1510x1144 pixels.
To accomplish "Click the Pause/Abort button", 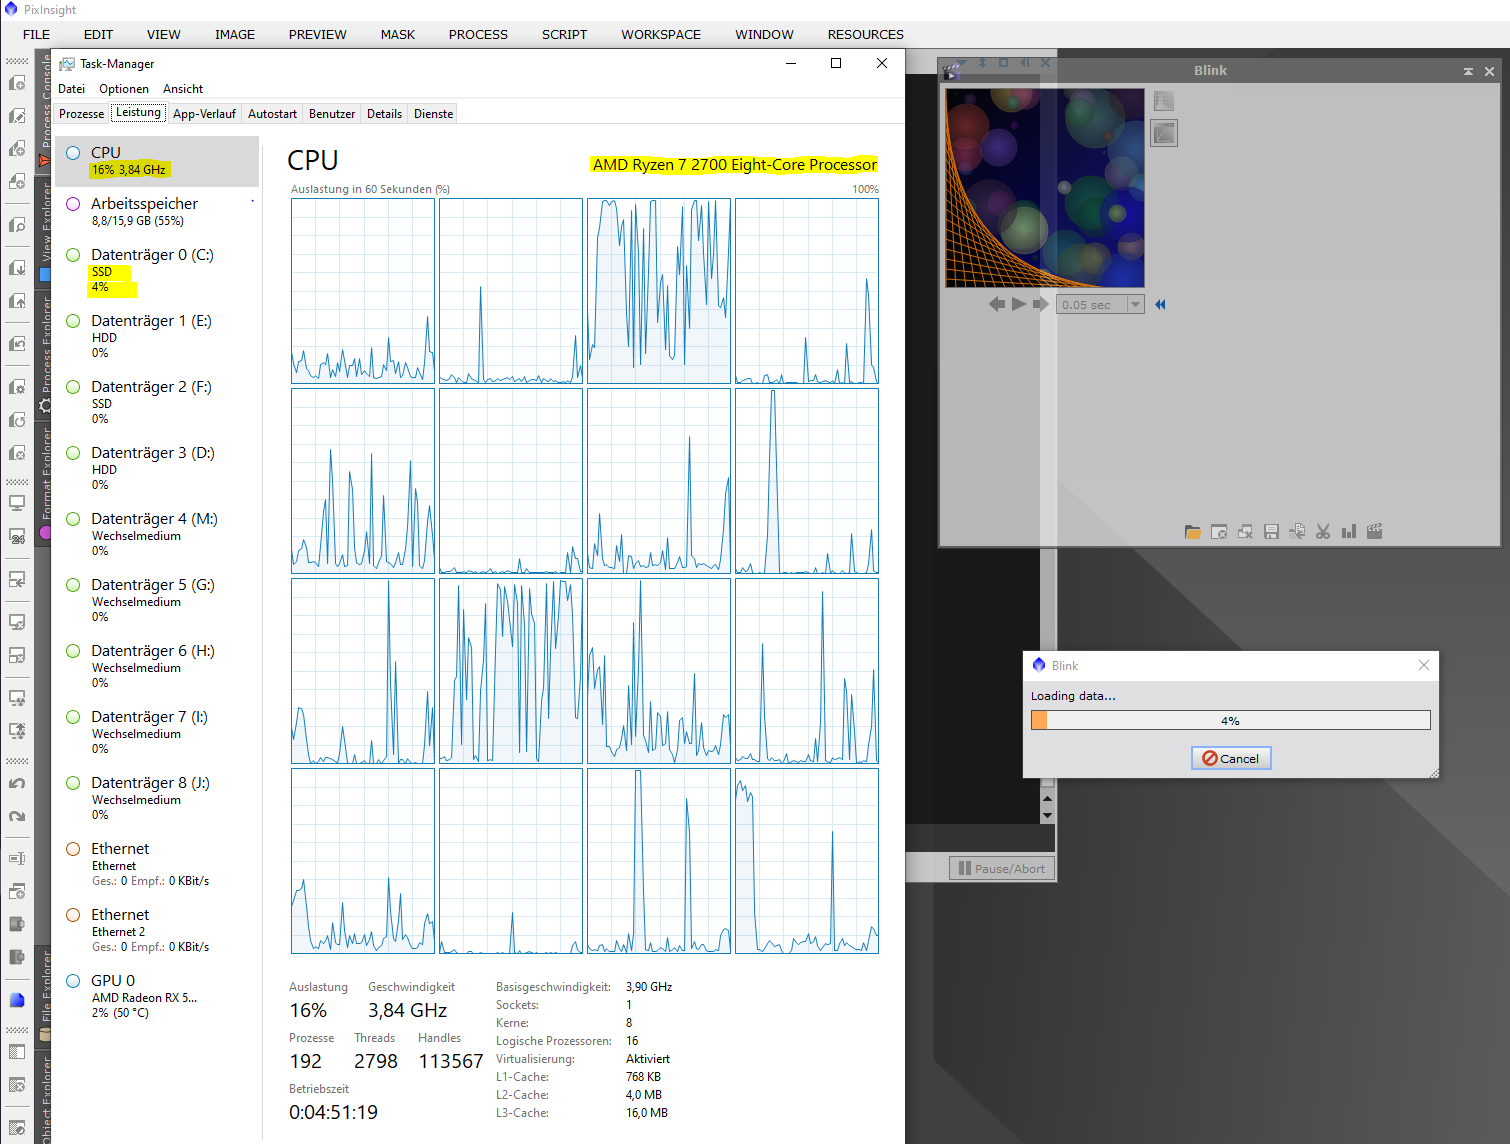I will pyautogui.click(x=1002, y=868).
